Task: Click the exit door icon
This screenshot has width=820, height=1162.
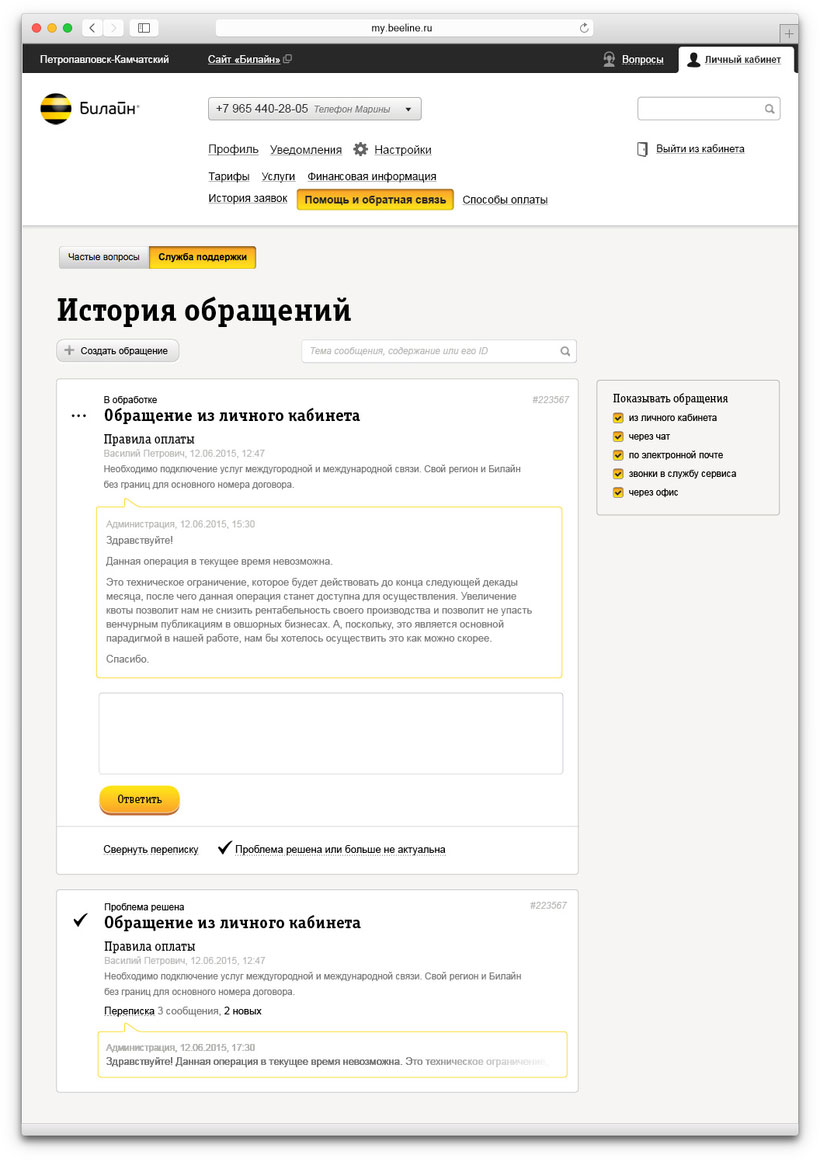Action: [x=642, y=149]
